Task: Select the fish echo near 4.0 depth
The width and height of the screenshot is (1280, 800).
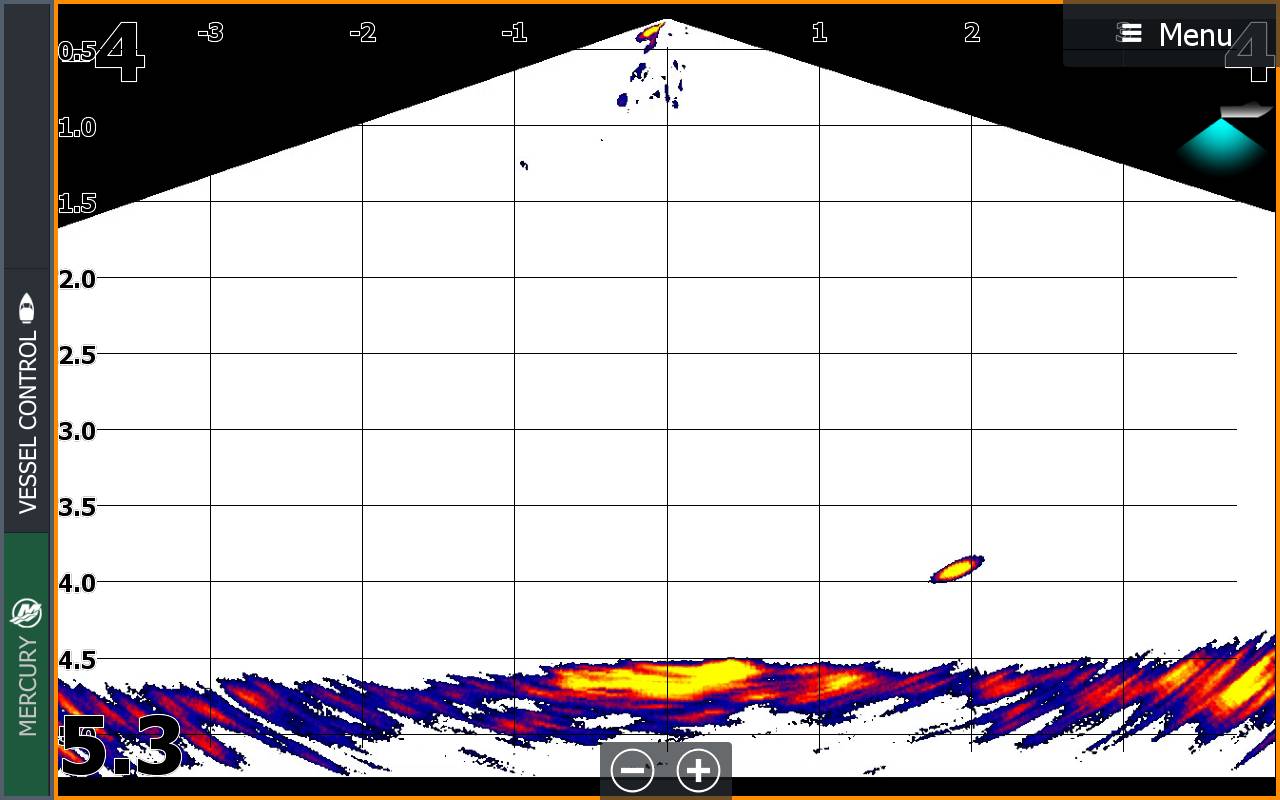Action: click(957, 568)
